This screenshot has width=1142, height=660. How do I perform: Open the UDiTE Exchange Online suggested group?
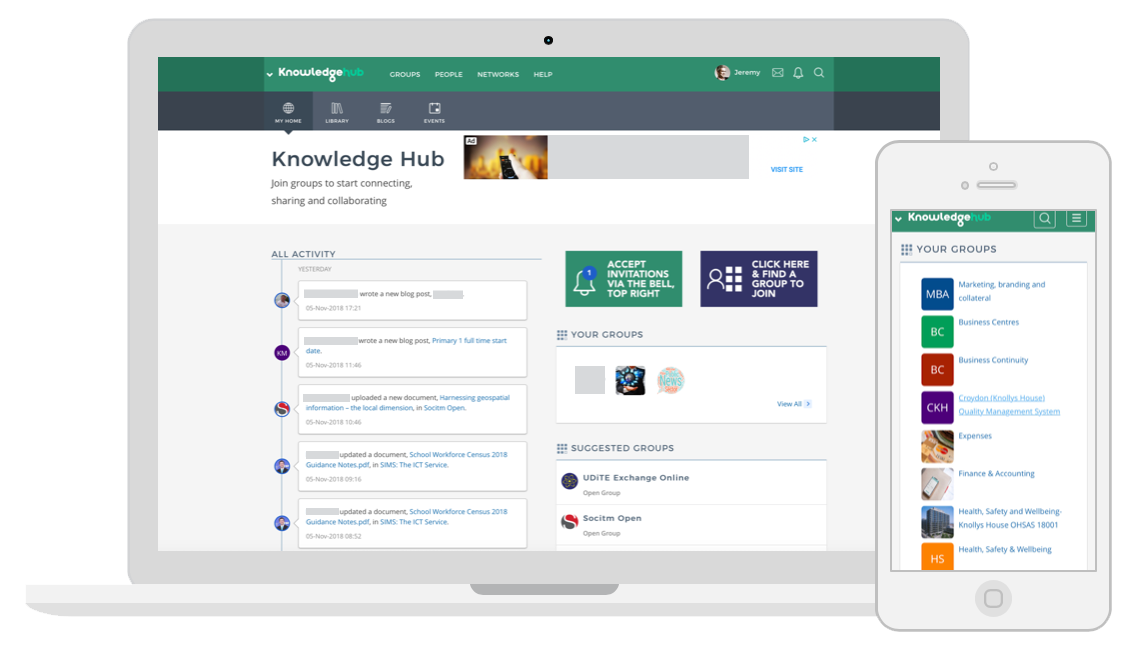tap(636, 478)
